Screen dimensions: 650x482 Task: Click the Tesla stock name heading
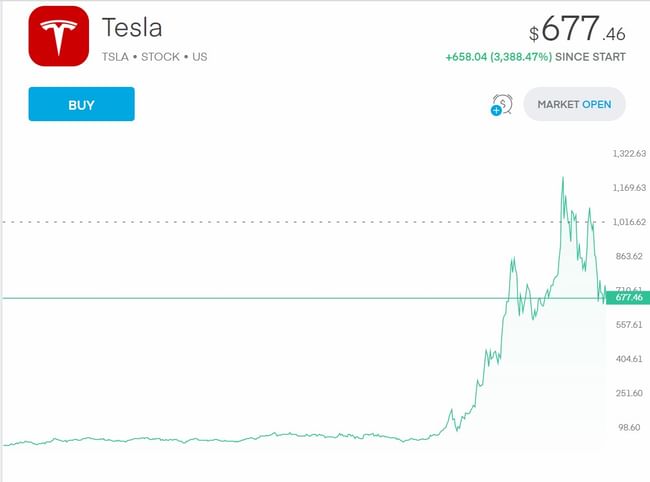[133, 27]
